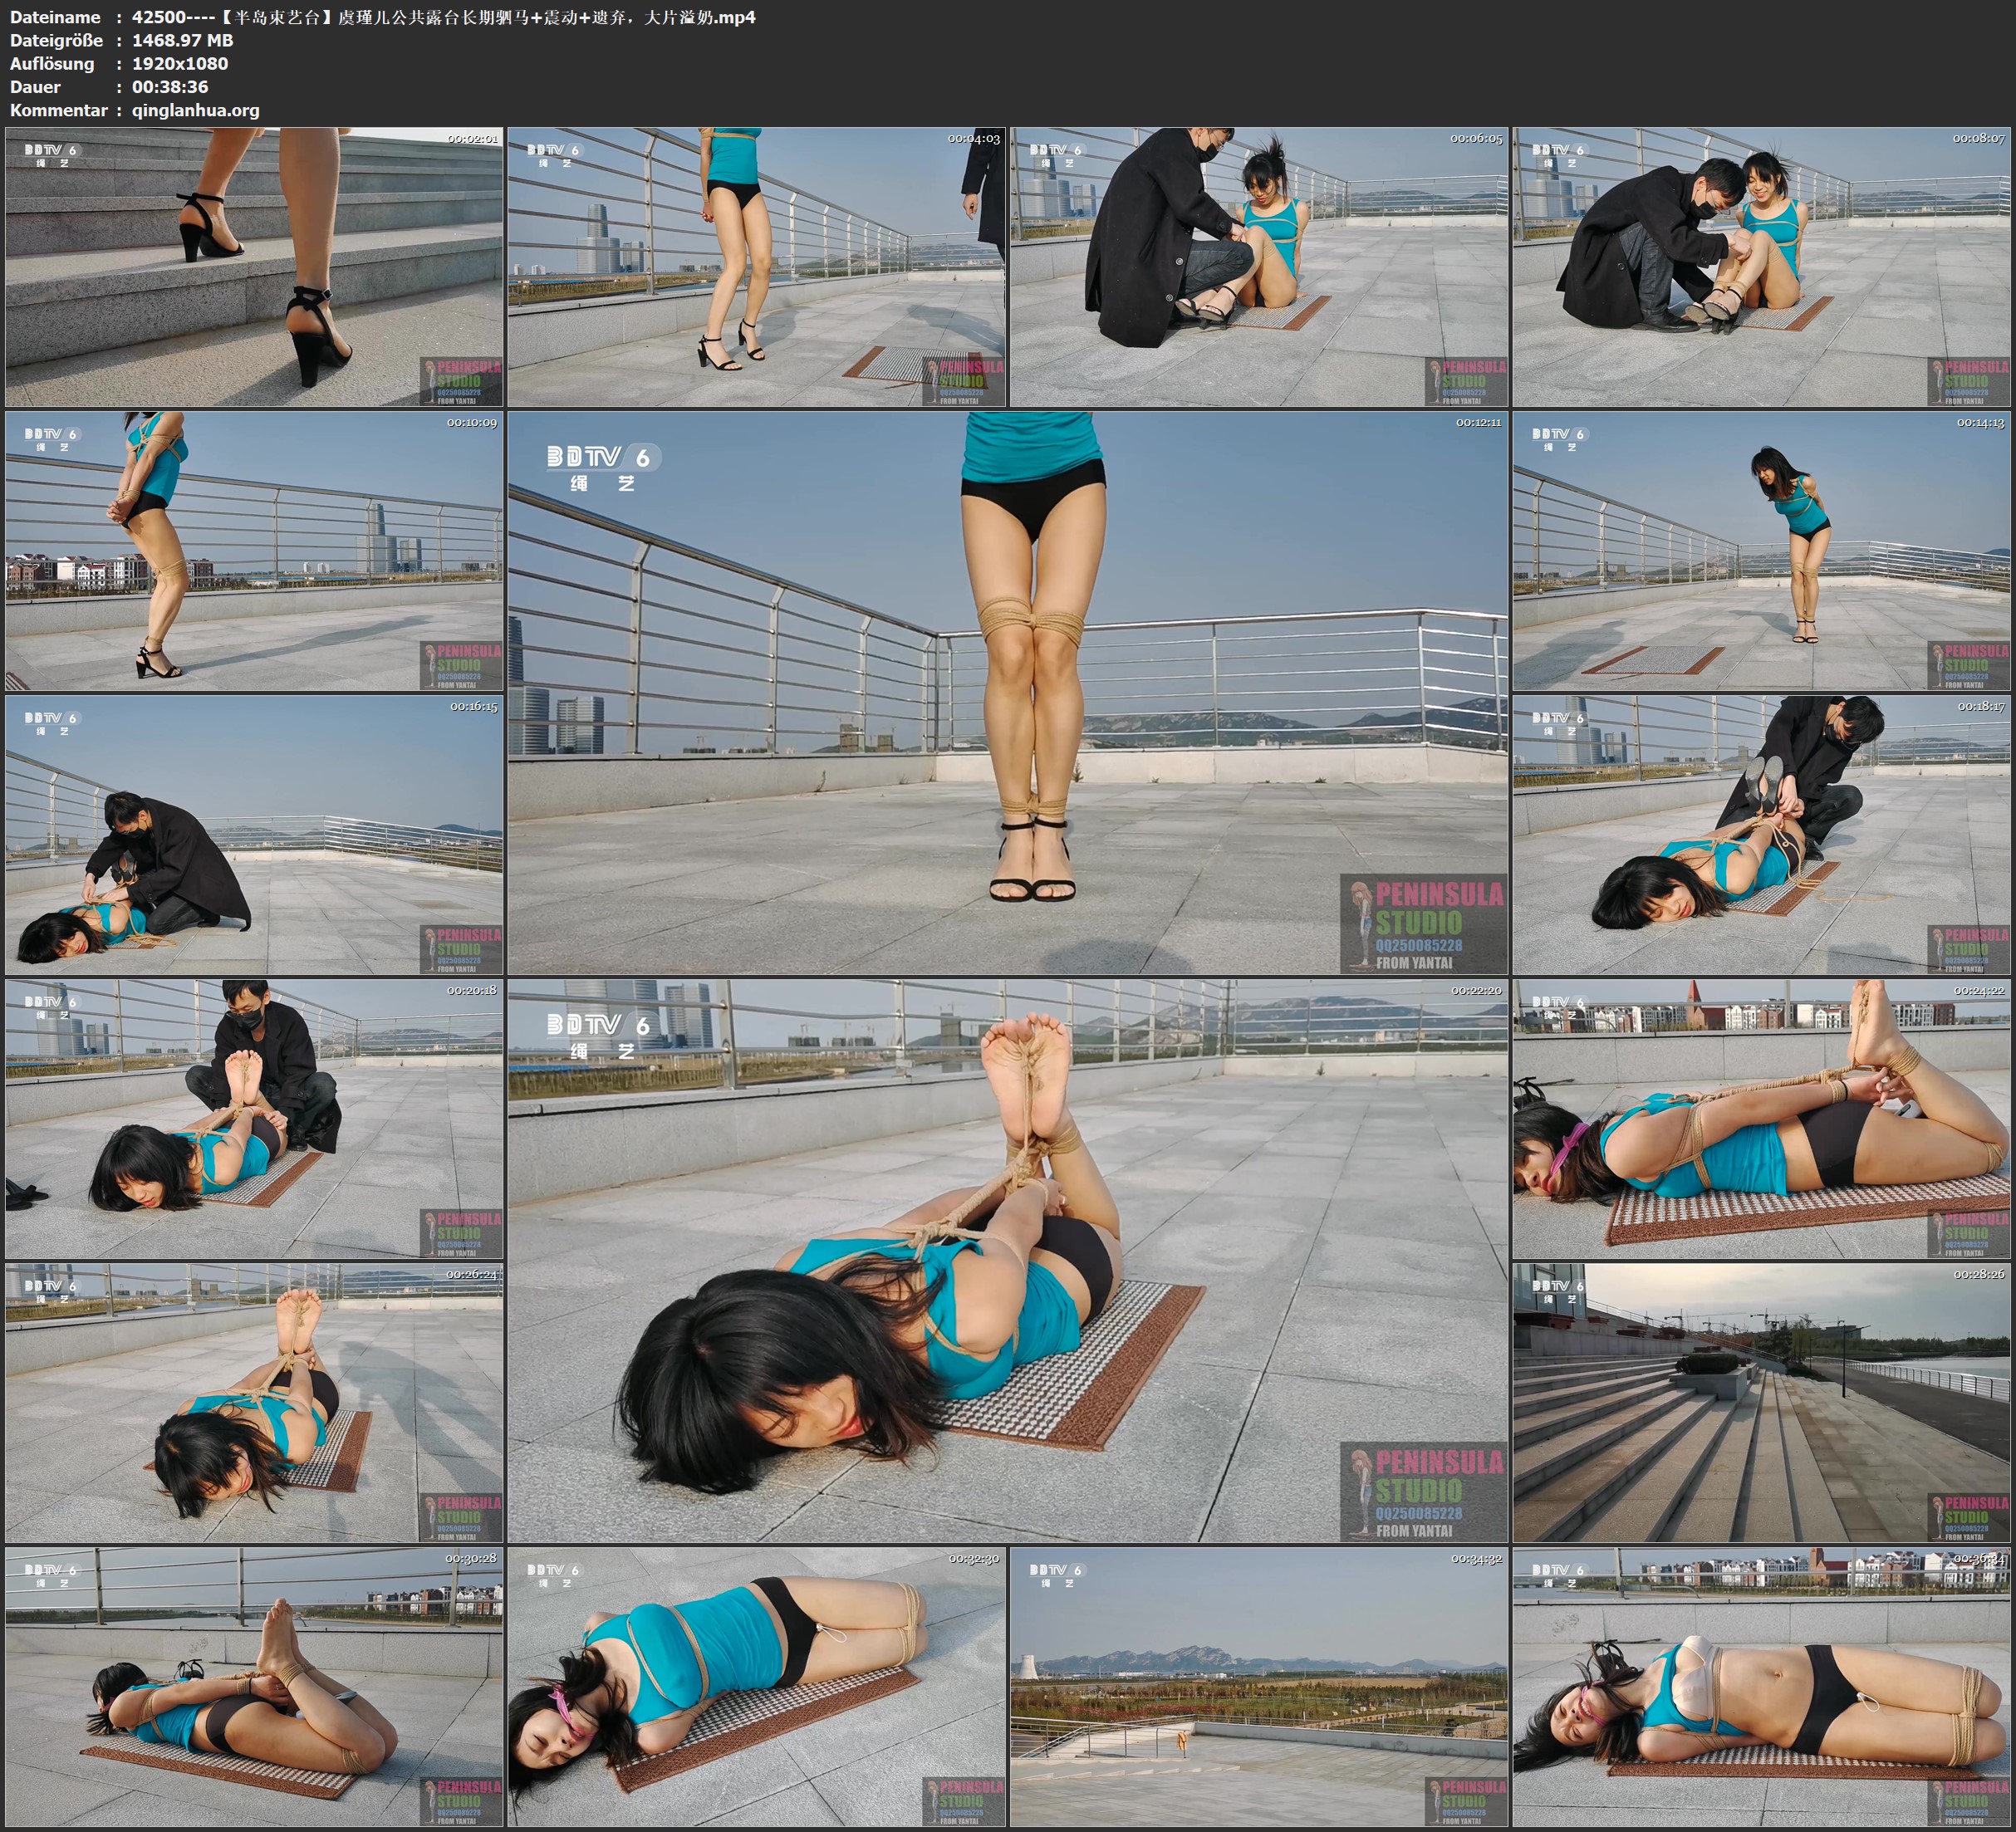The width and height of the screenshot is (2016, 1832).
Task: Click the Dateiname filename text
Action: click(443, 17)
